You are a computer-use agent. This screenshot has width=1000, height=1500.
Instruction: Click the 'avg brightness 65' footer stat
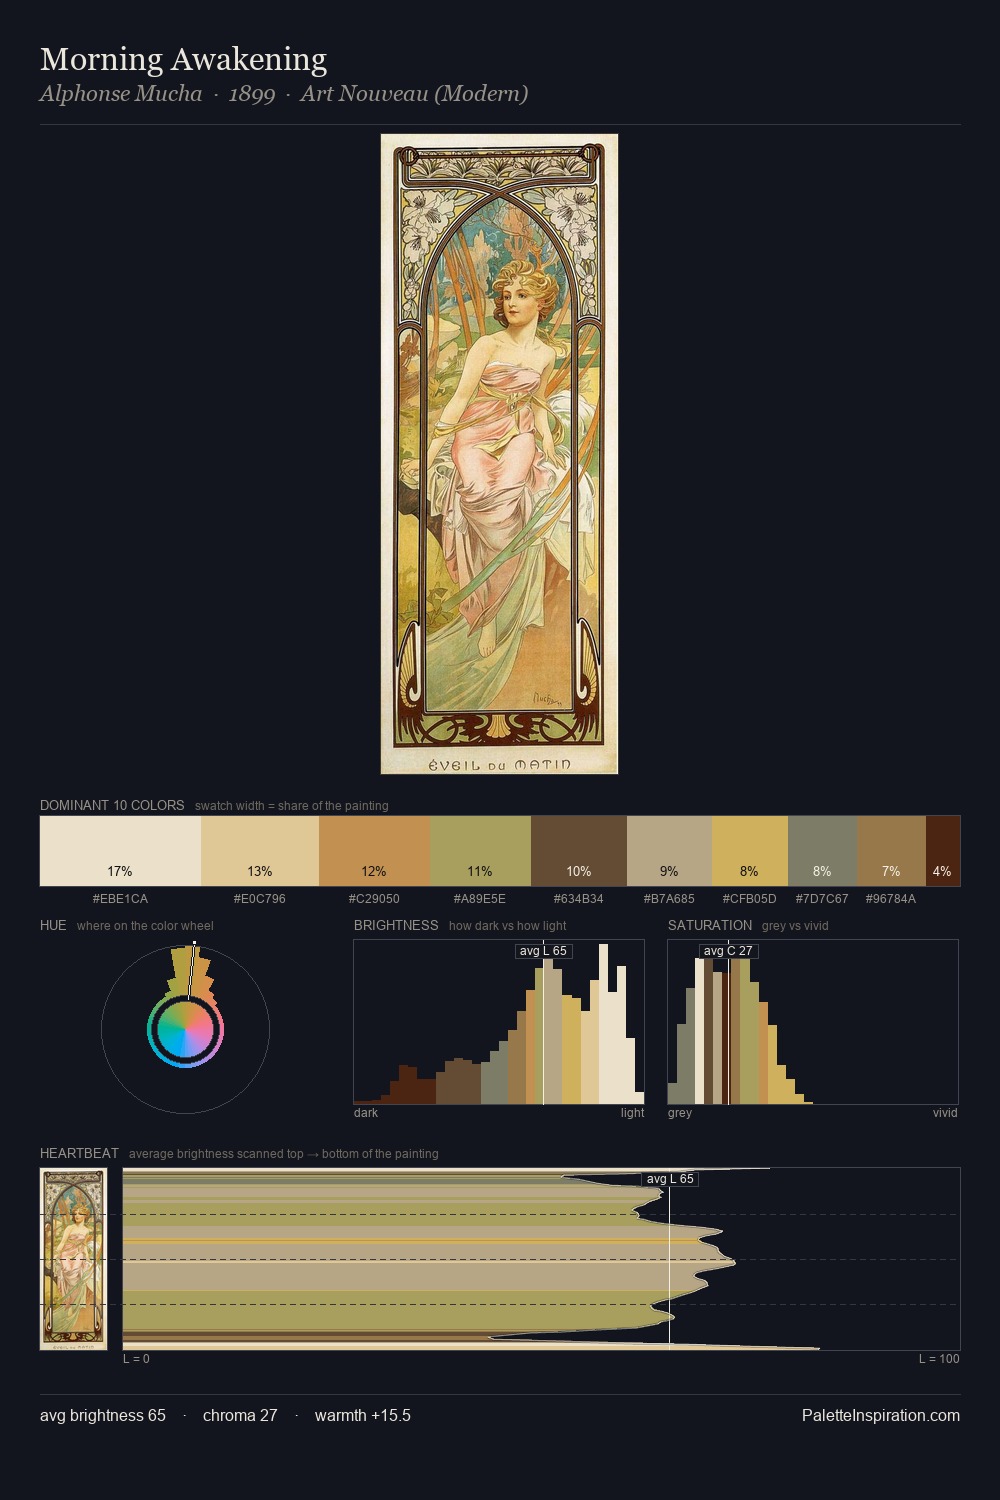point(103,1415)
